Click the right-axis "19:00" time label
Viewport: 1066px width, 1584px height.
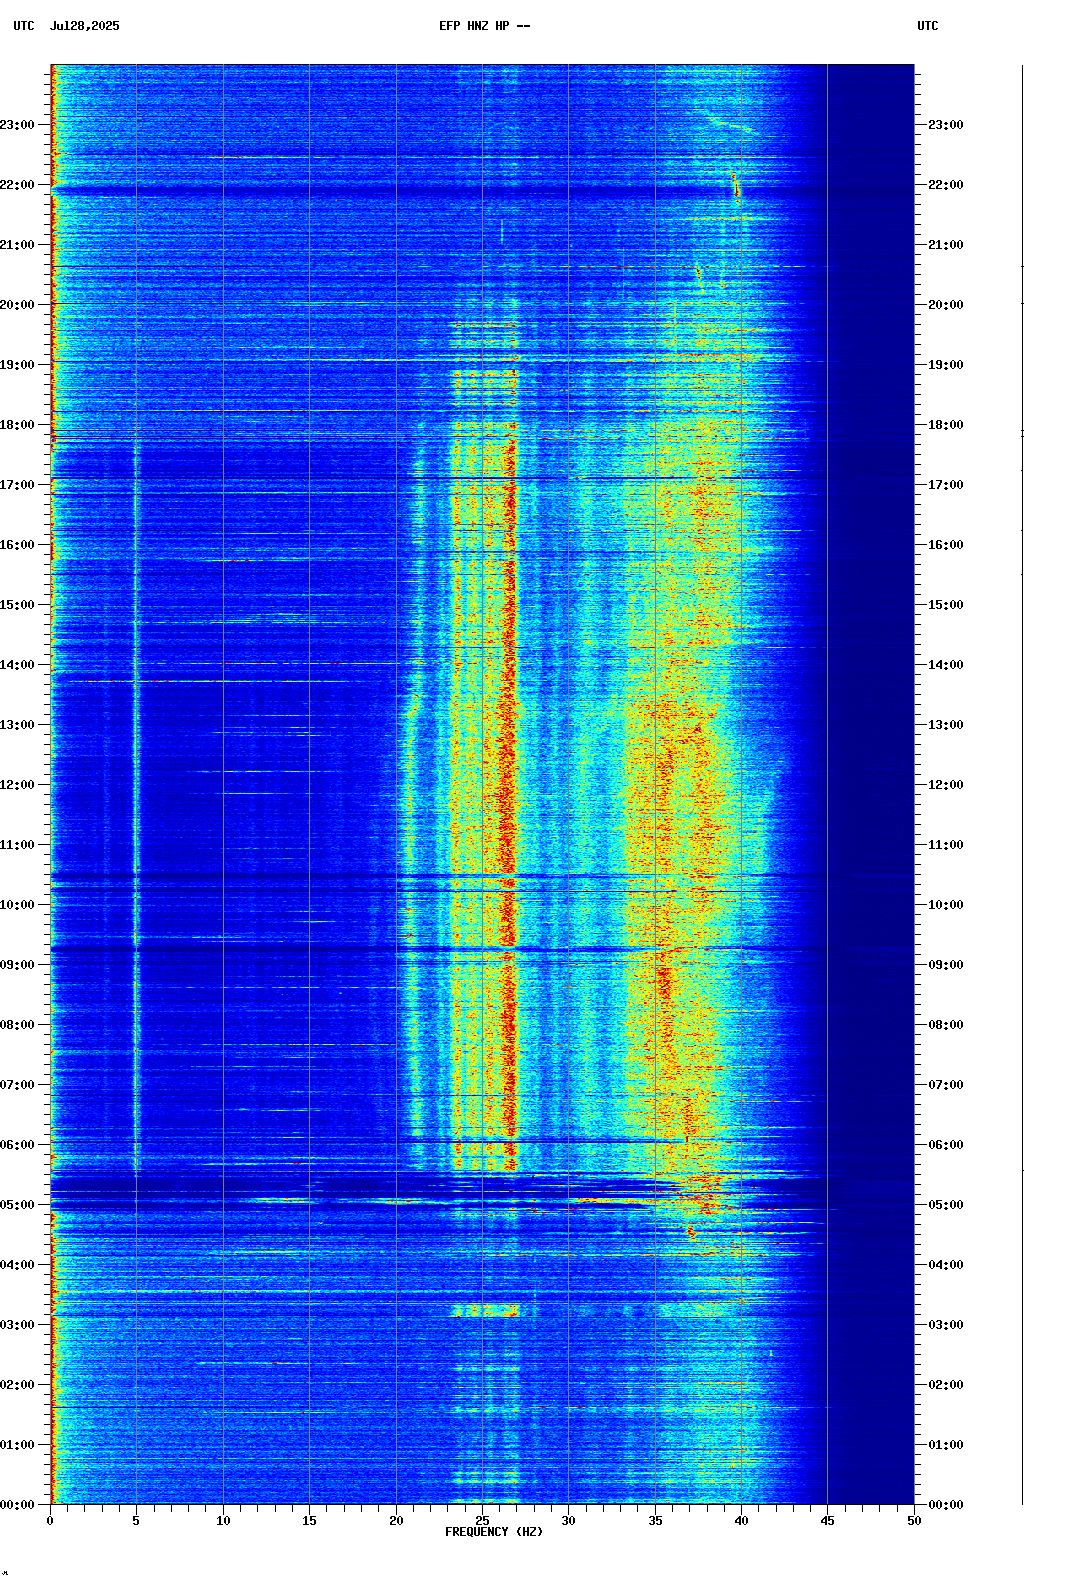pyautogui.click(x=946, y=365)
